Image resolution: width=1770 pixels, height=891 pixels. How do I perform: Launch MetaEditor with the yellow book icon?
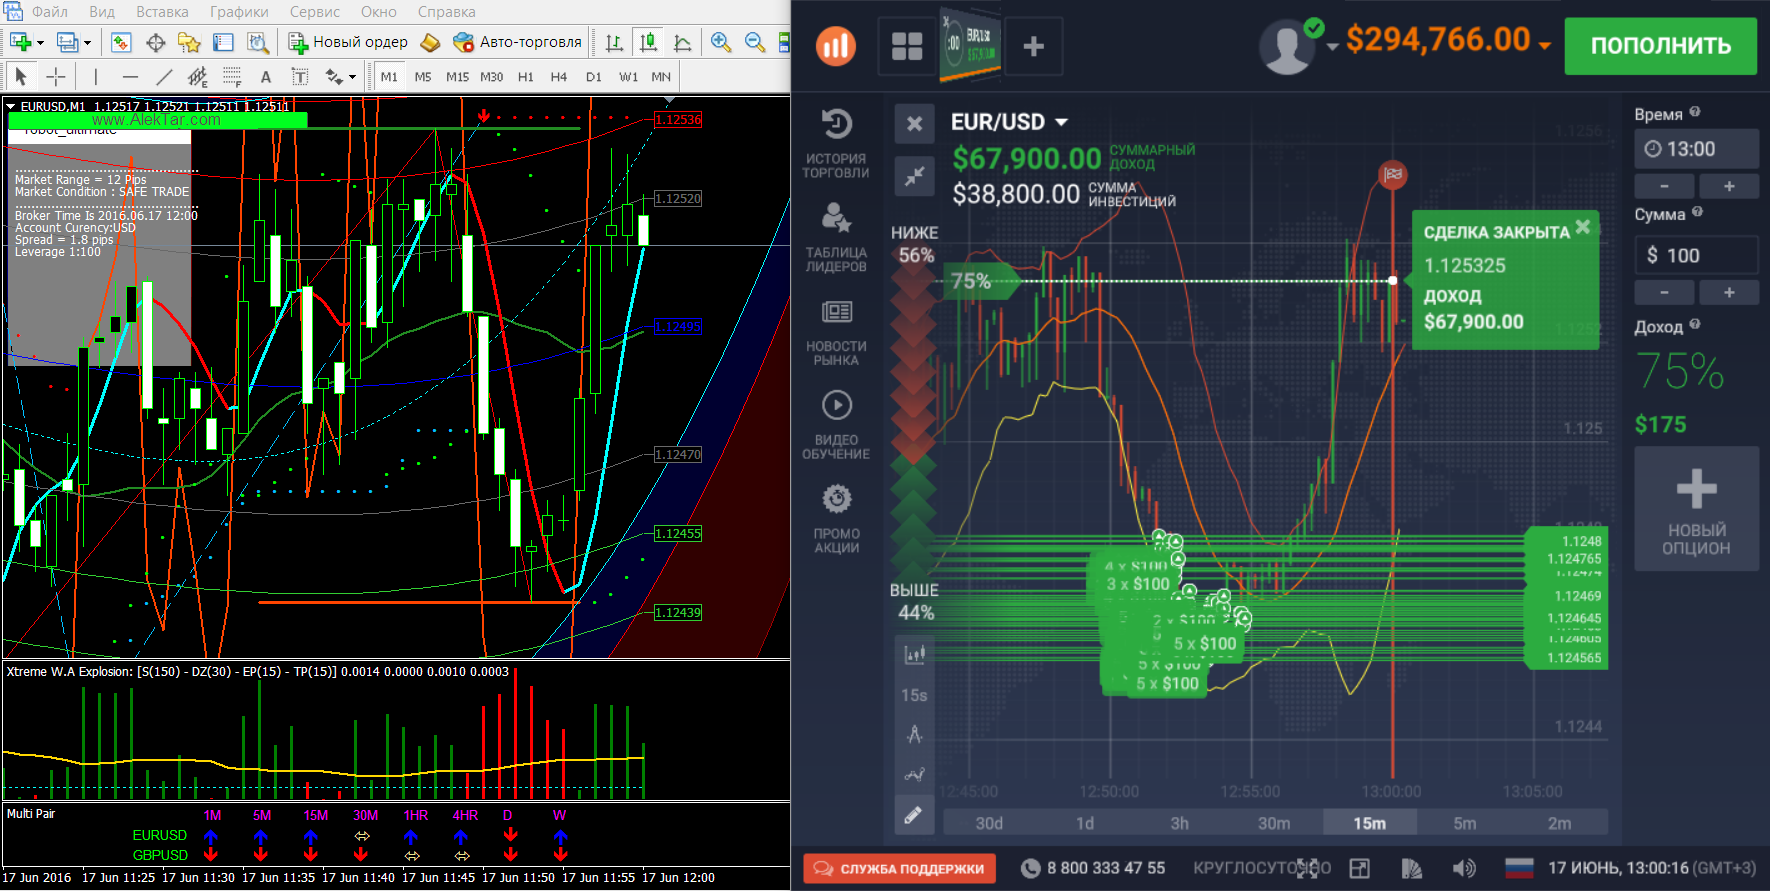coord(430,42)
